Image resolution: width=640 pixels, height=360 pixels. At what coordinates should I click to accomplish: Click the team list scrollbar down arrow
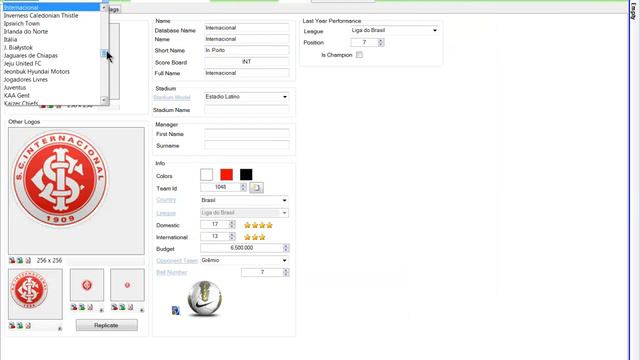[104, 100]
